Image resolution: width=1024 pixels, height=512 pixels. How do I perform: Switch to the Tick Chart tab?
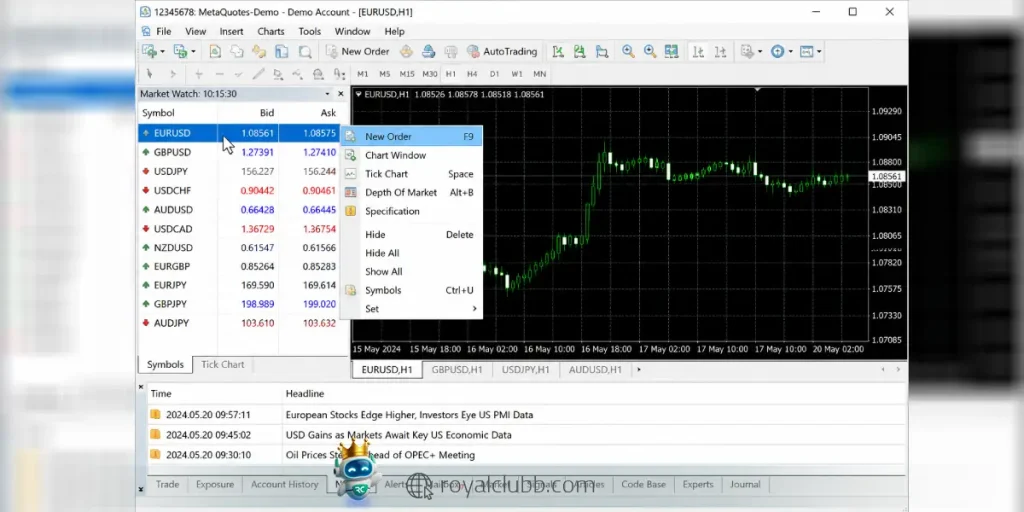tap(222, 364)
